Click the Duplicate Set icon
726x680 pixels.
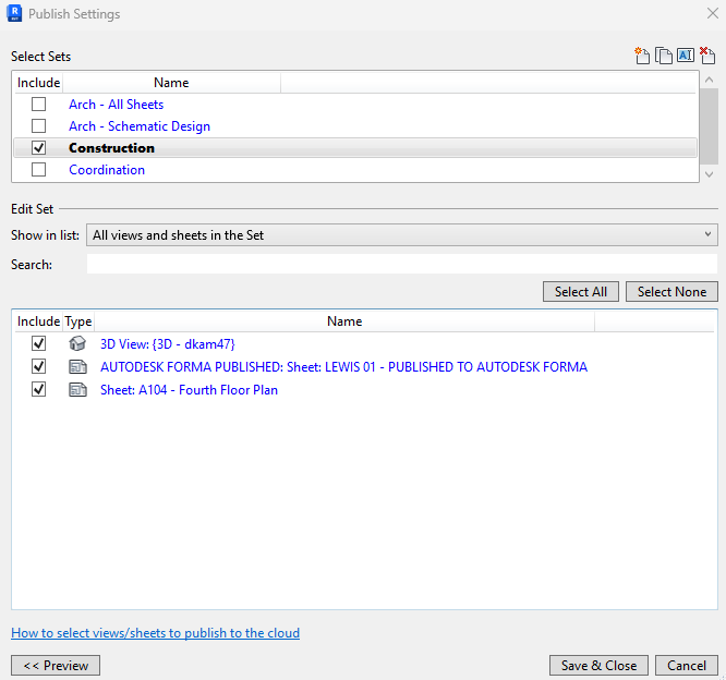pos(663,56)
